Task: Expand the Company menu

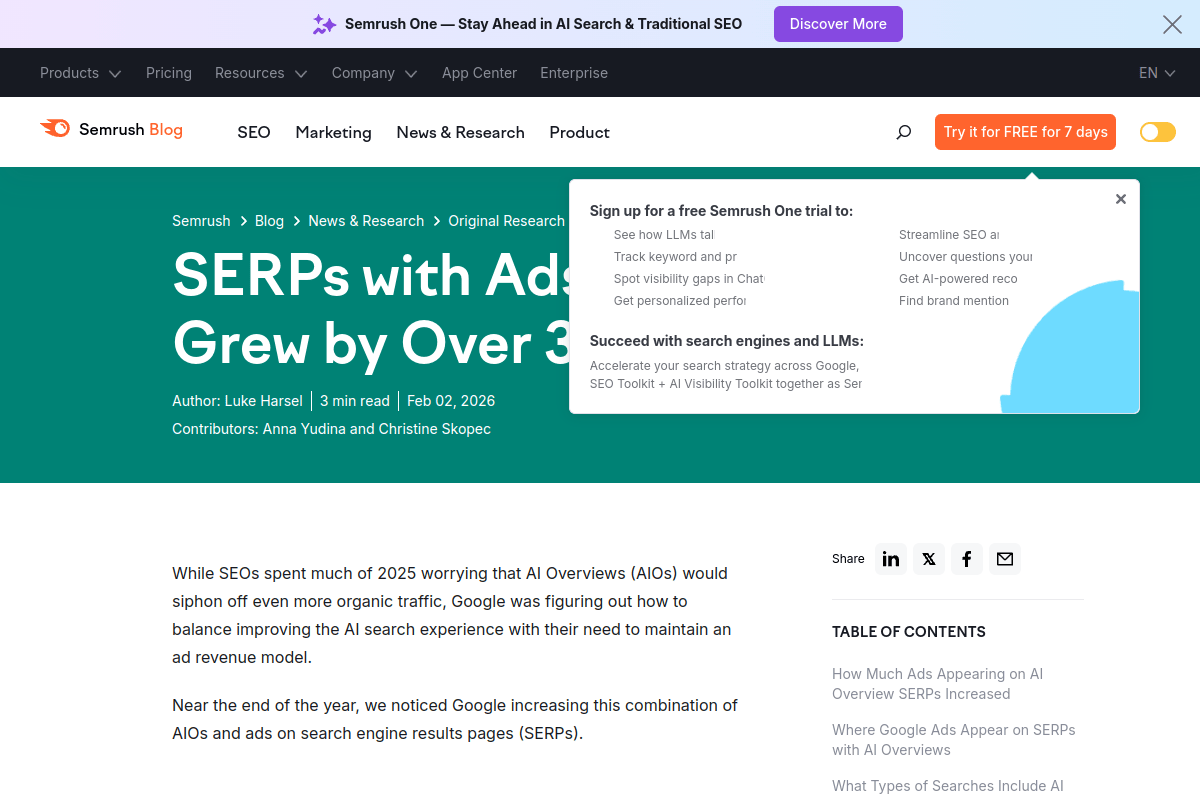Action: (x=374, y=72)
